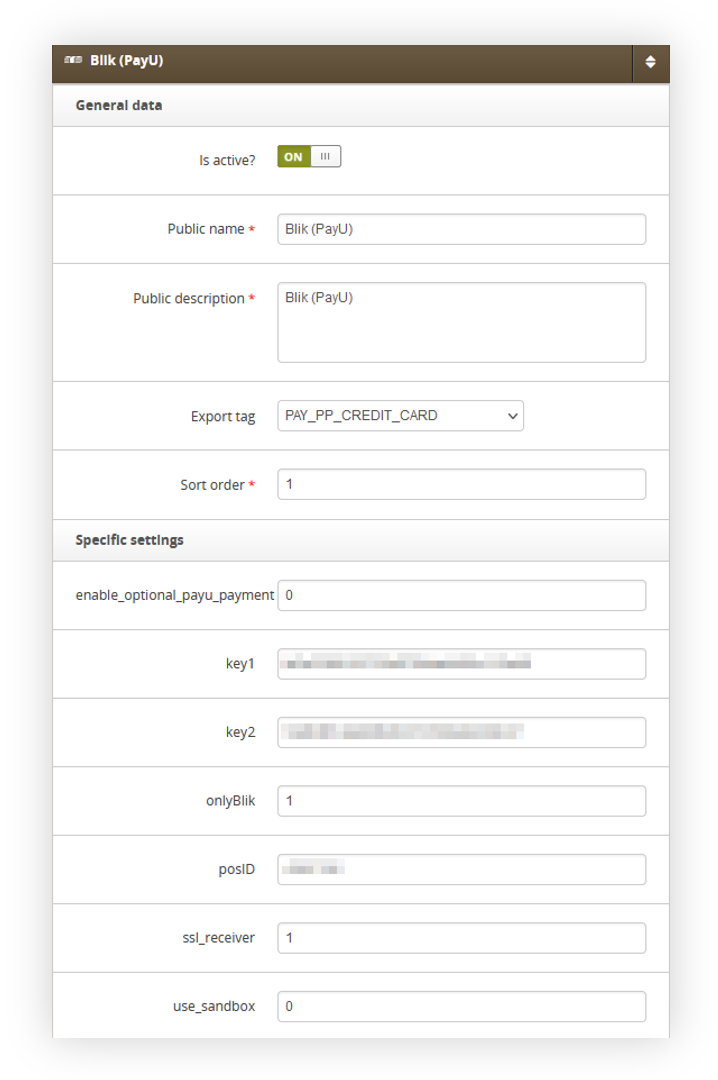
Task: Select the key1 input field
Action: [x=462, y=663]
